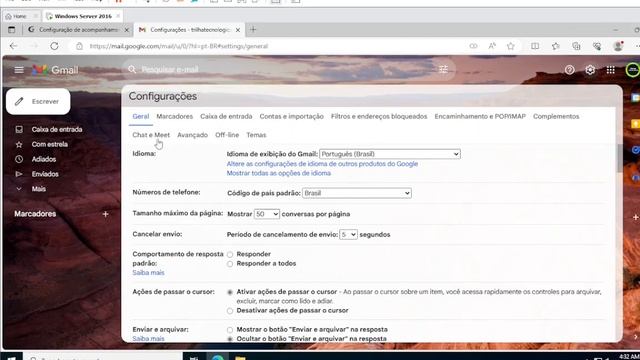Open the Read aloud icon in address bar

click(x=492, y=46)
